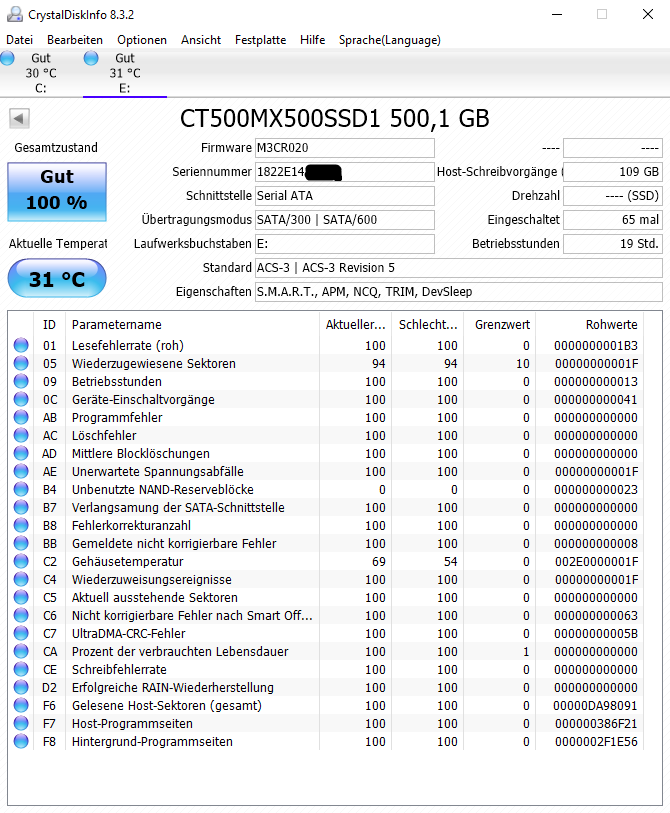Image resolution: width=670 pixels, height=813 pixels.
Task: Click the status icon for Geräte-Einschaltvorgänge
Action: click(21, 399)
